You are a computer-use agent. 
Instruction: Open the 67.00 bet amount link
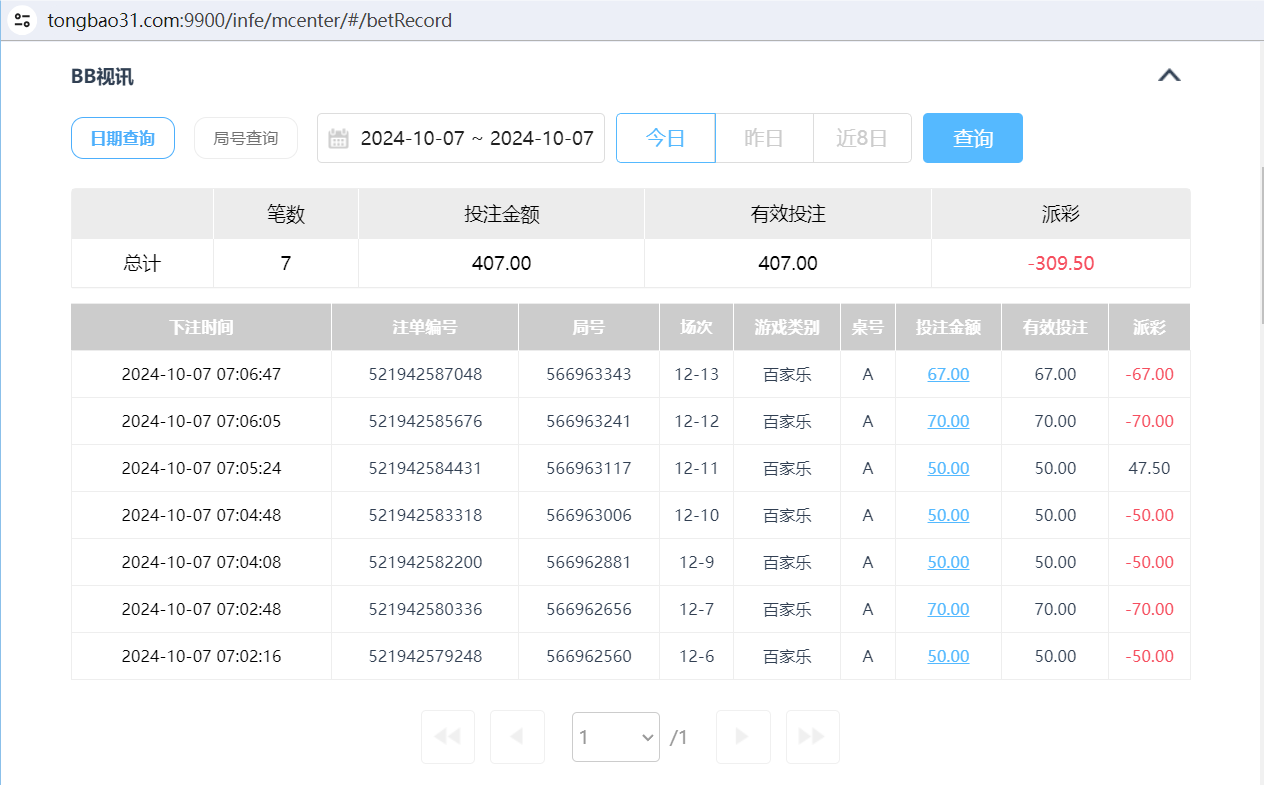[x=947, y=374]
